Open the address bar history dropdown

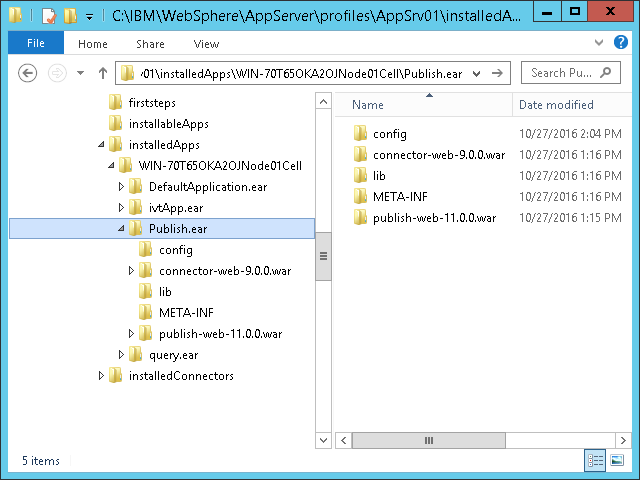click(475, 73)
